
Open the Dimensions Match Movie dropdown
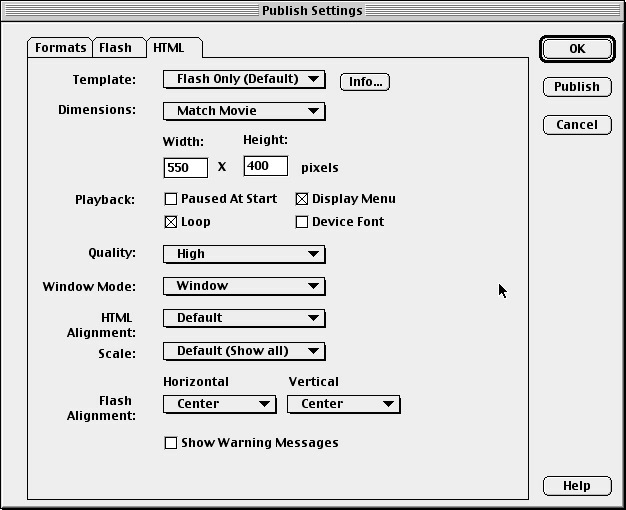(244, 111)
